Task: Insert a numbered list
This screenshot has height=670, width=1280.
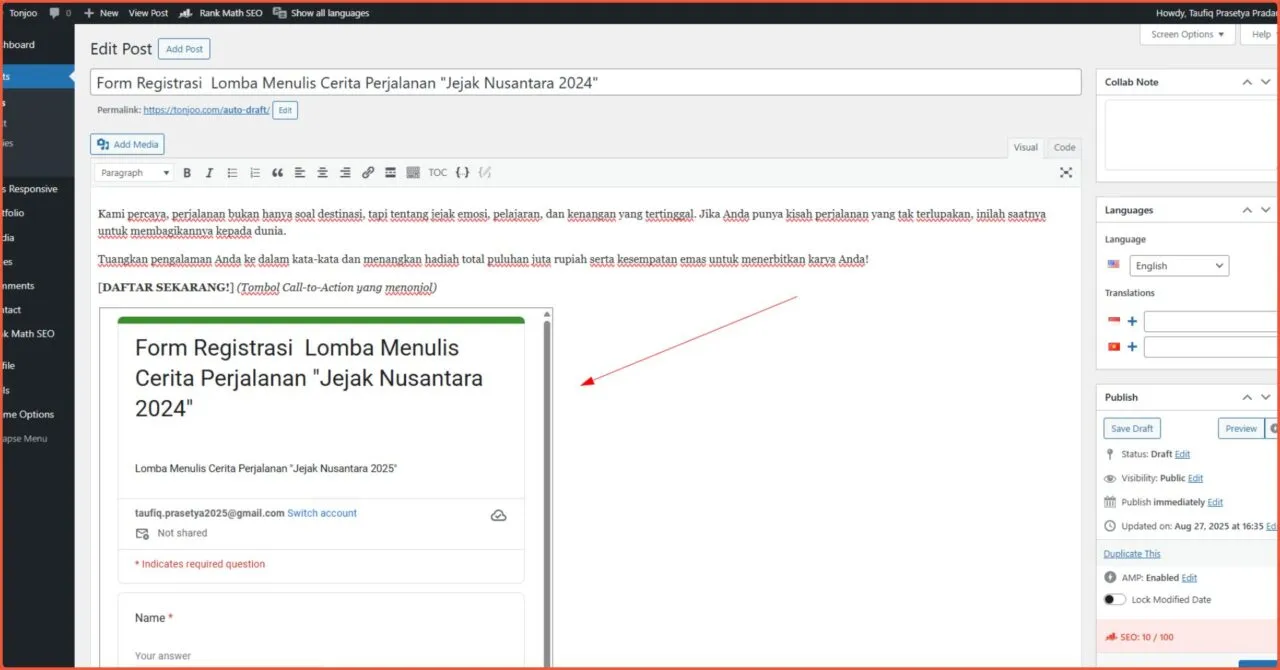Action: point(254,173)
